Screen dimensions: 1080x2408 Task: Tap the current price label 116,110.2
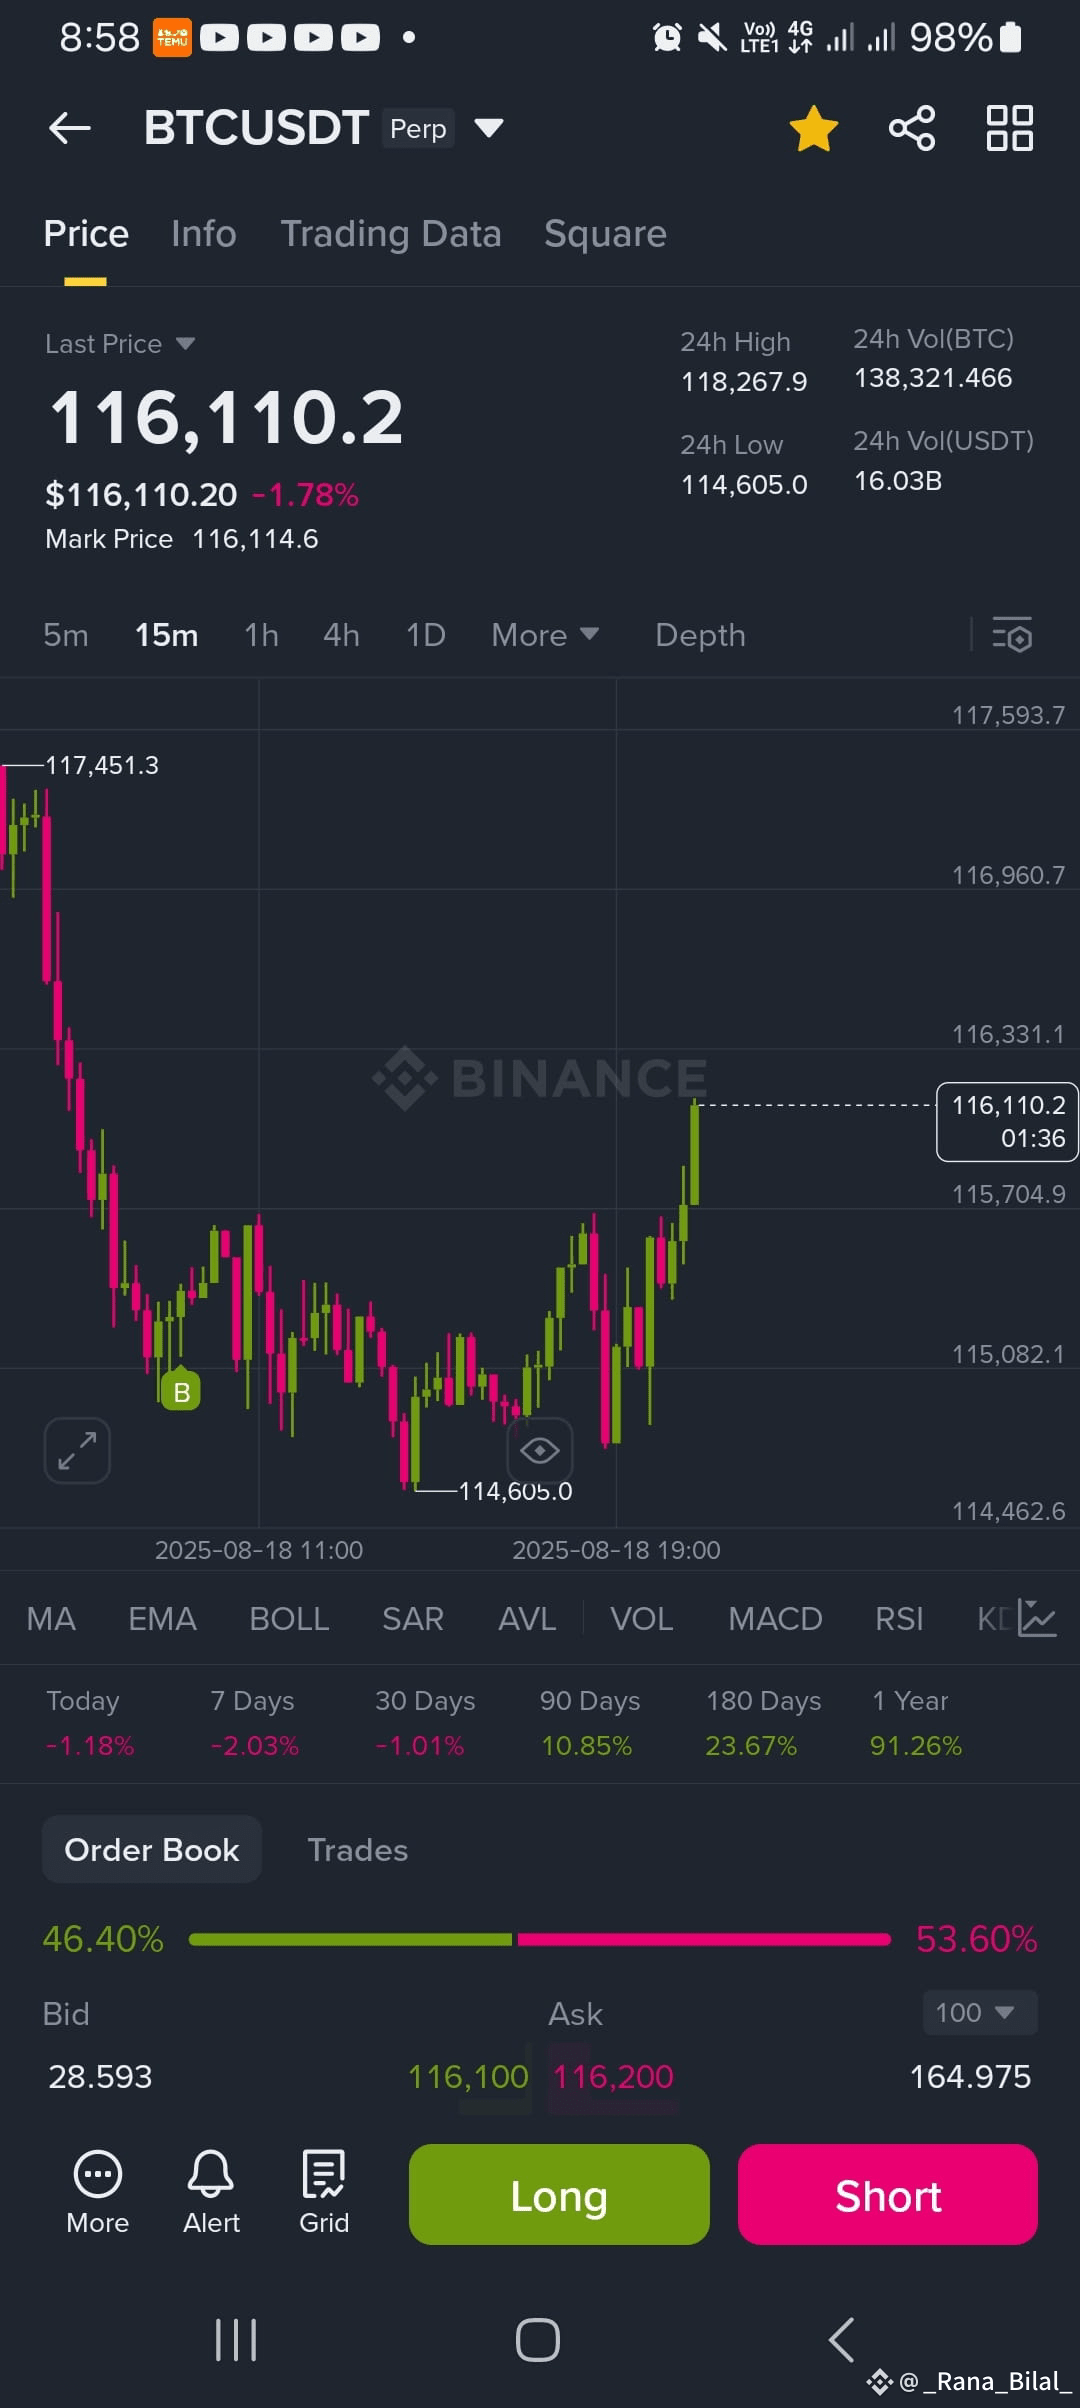tap(1007, 1121)
